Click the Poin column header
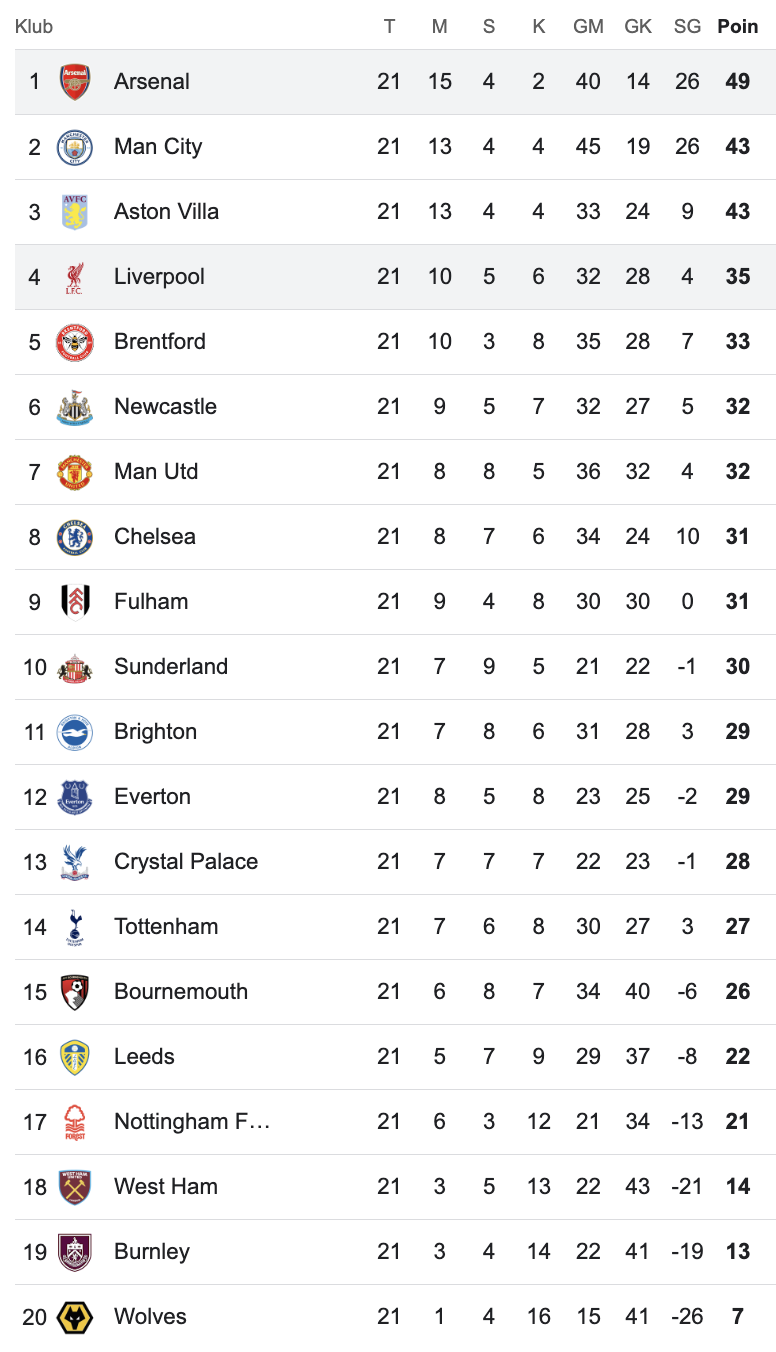The image size is (776, 1352). 738,27
